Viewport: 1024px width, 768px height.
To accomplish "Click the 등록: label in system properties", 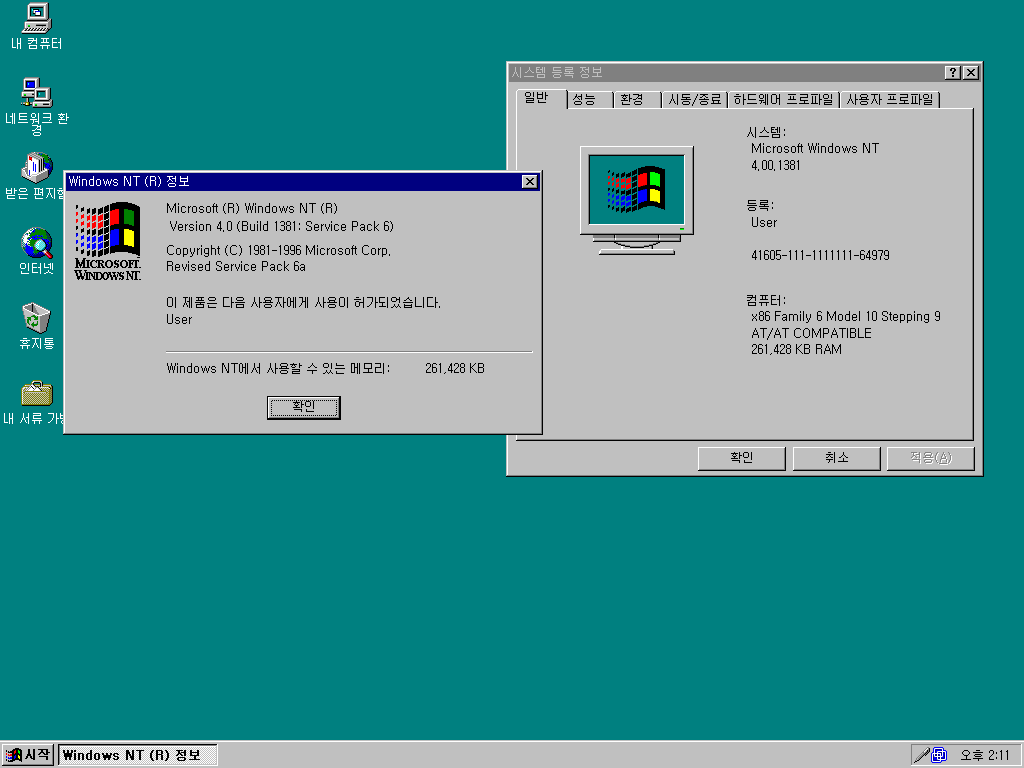I will (760, 205).
